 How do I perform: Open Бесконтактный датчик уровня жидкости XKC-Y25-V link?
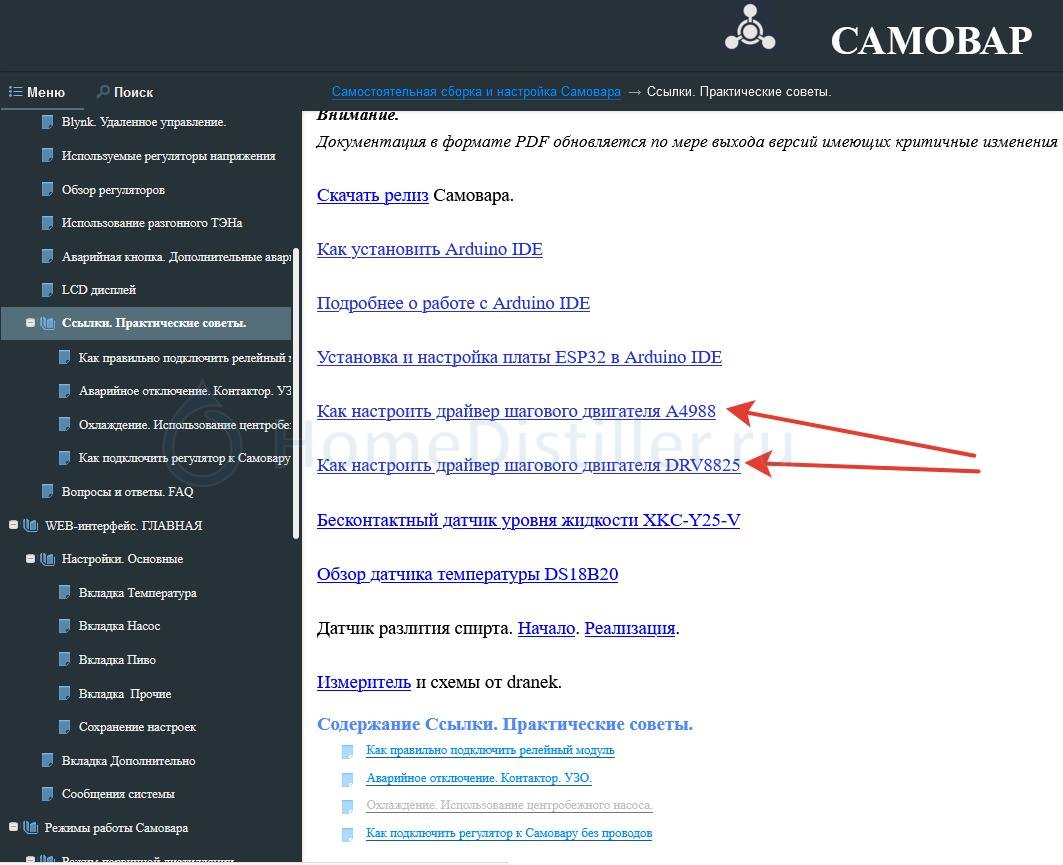[529, 520]
